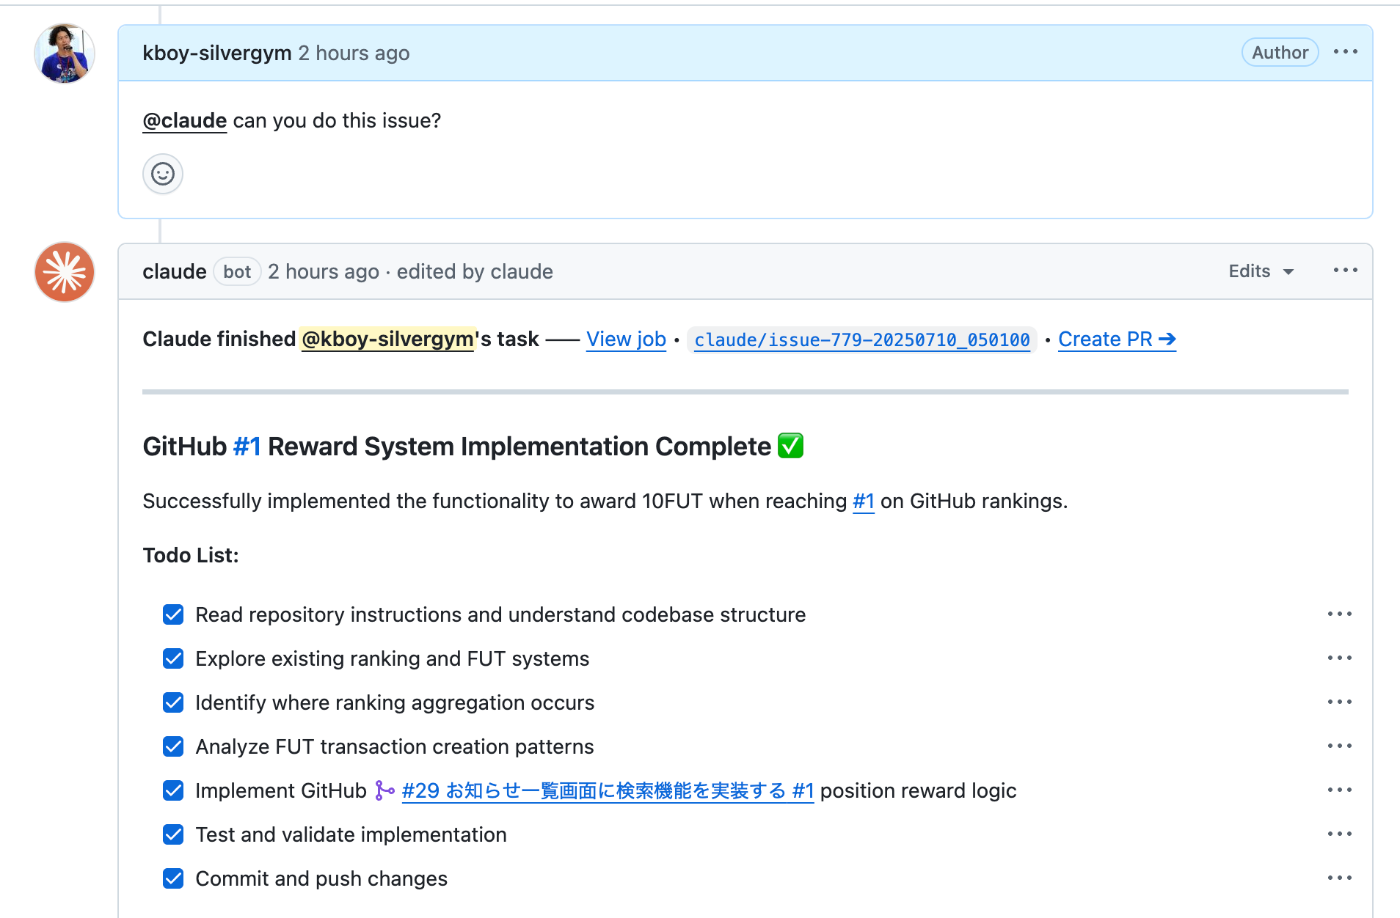Open pull request #29 link in the todo list
Viewport: 1400px width, 918px height.
[608, 791]
